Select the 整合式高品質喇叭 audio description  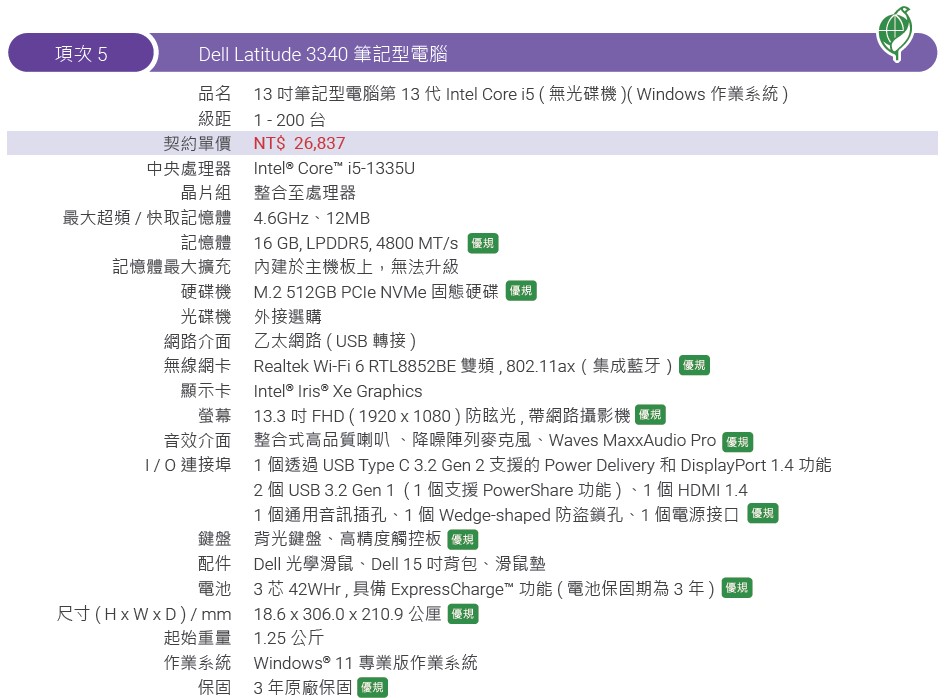click(485, 440)
